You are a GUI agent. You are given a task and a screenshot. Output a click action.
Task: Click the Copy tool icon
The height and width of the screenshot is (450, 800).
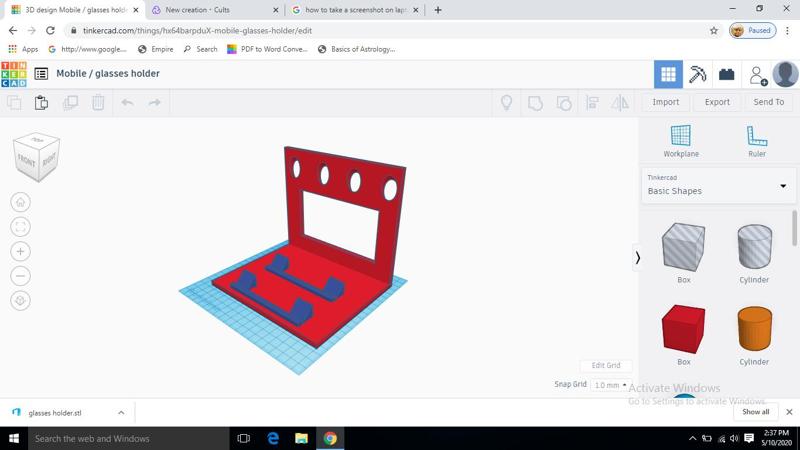(14, 103)
